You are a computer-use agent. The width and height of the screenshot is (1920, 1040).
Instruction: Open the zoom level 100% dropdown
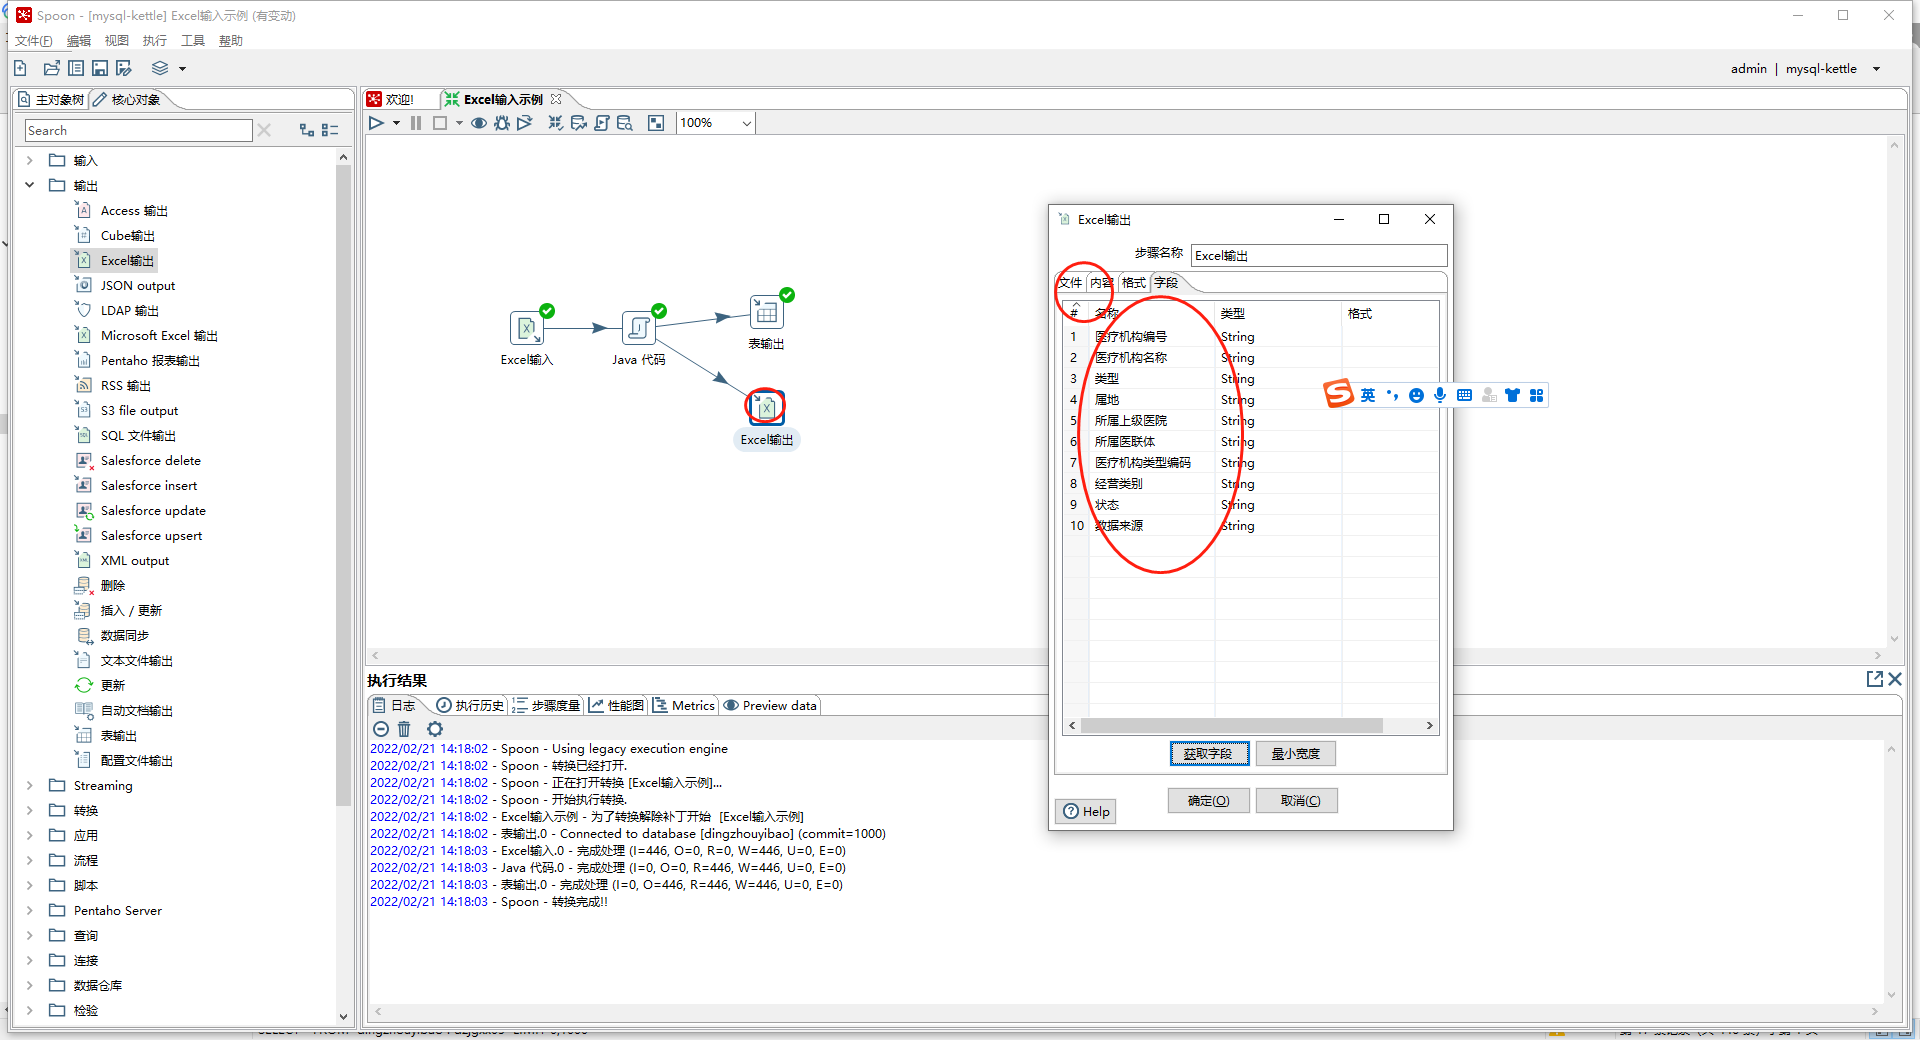[x=746, y=123]
